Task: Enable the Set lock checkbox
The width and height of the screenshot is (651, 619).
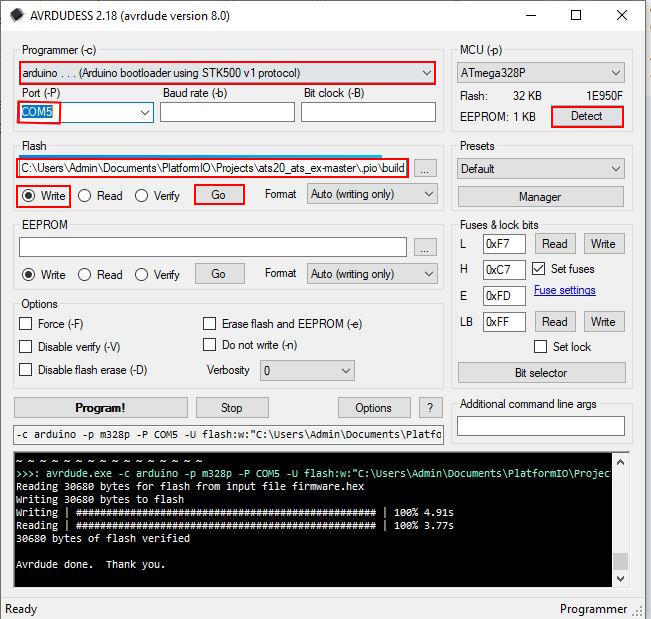Action: tap(540, 347)
